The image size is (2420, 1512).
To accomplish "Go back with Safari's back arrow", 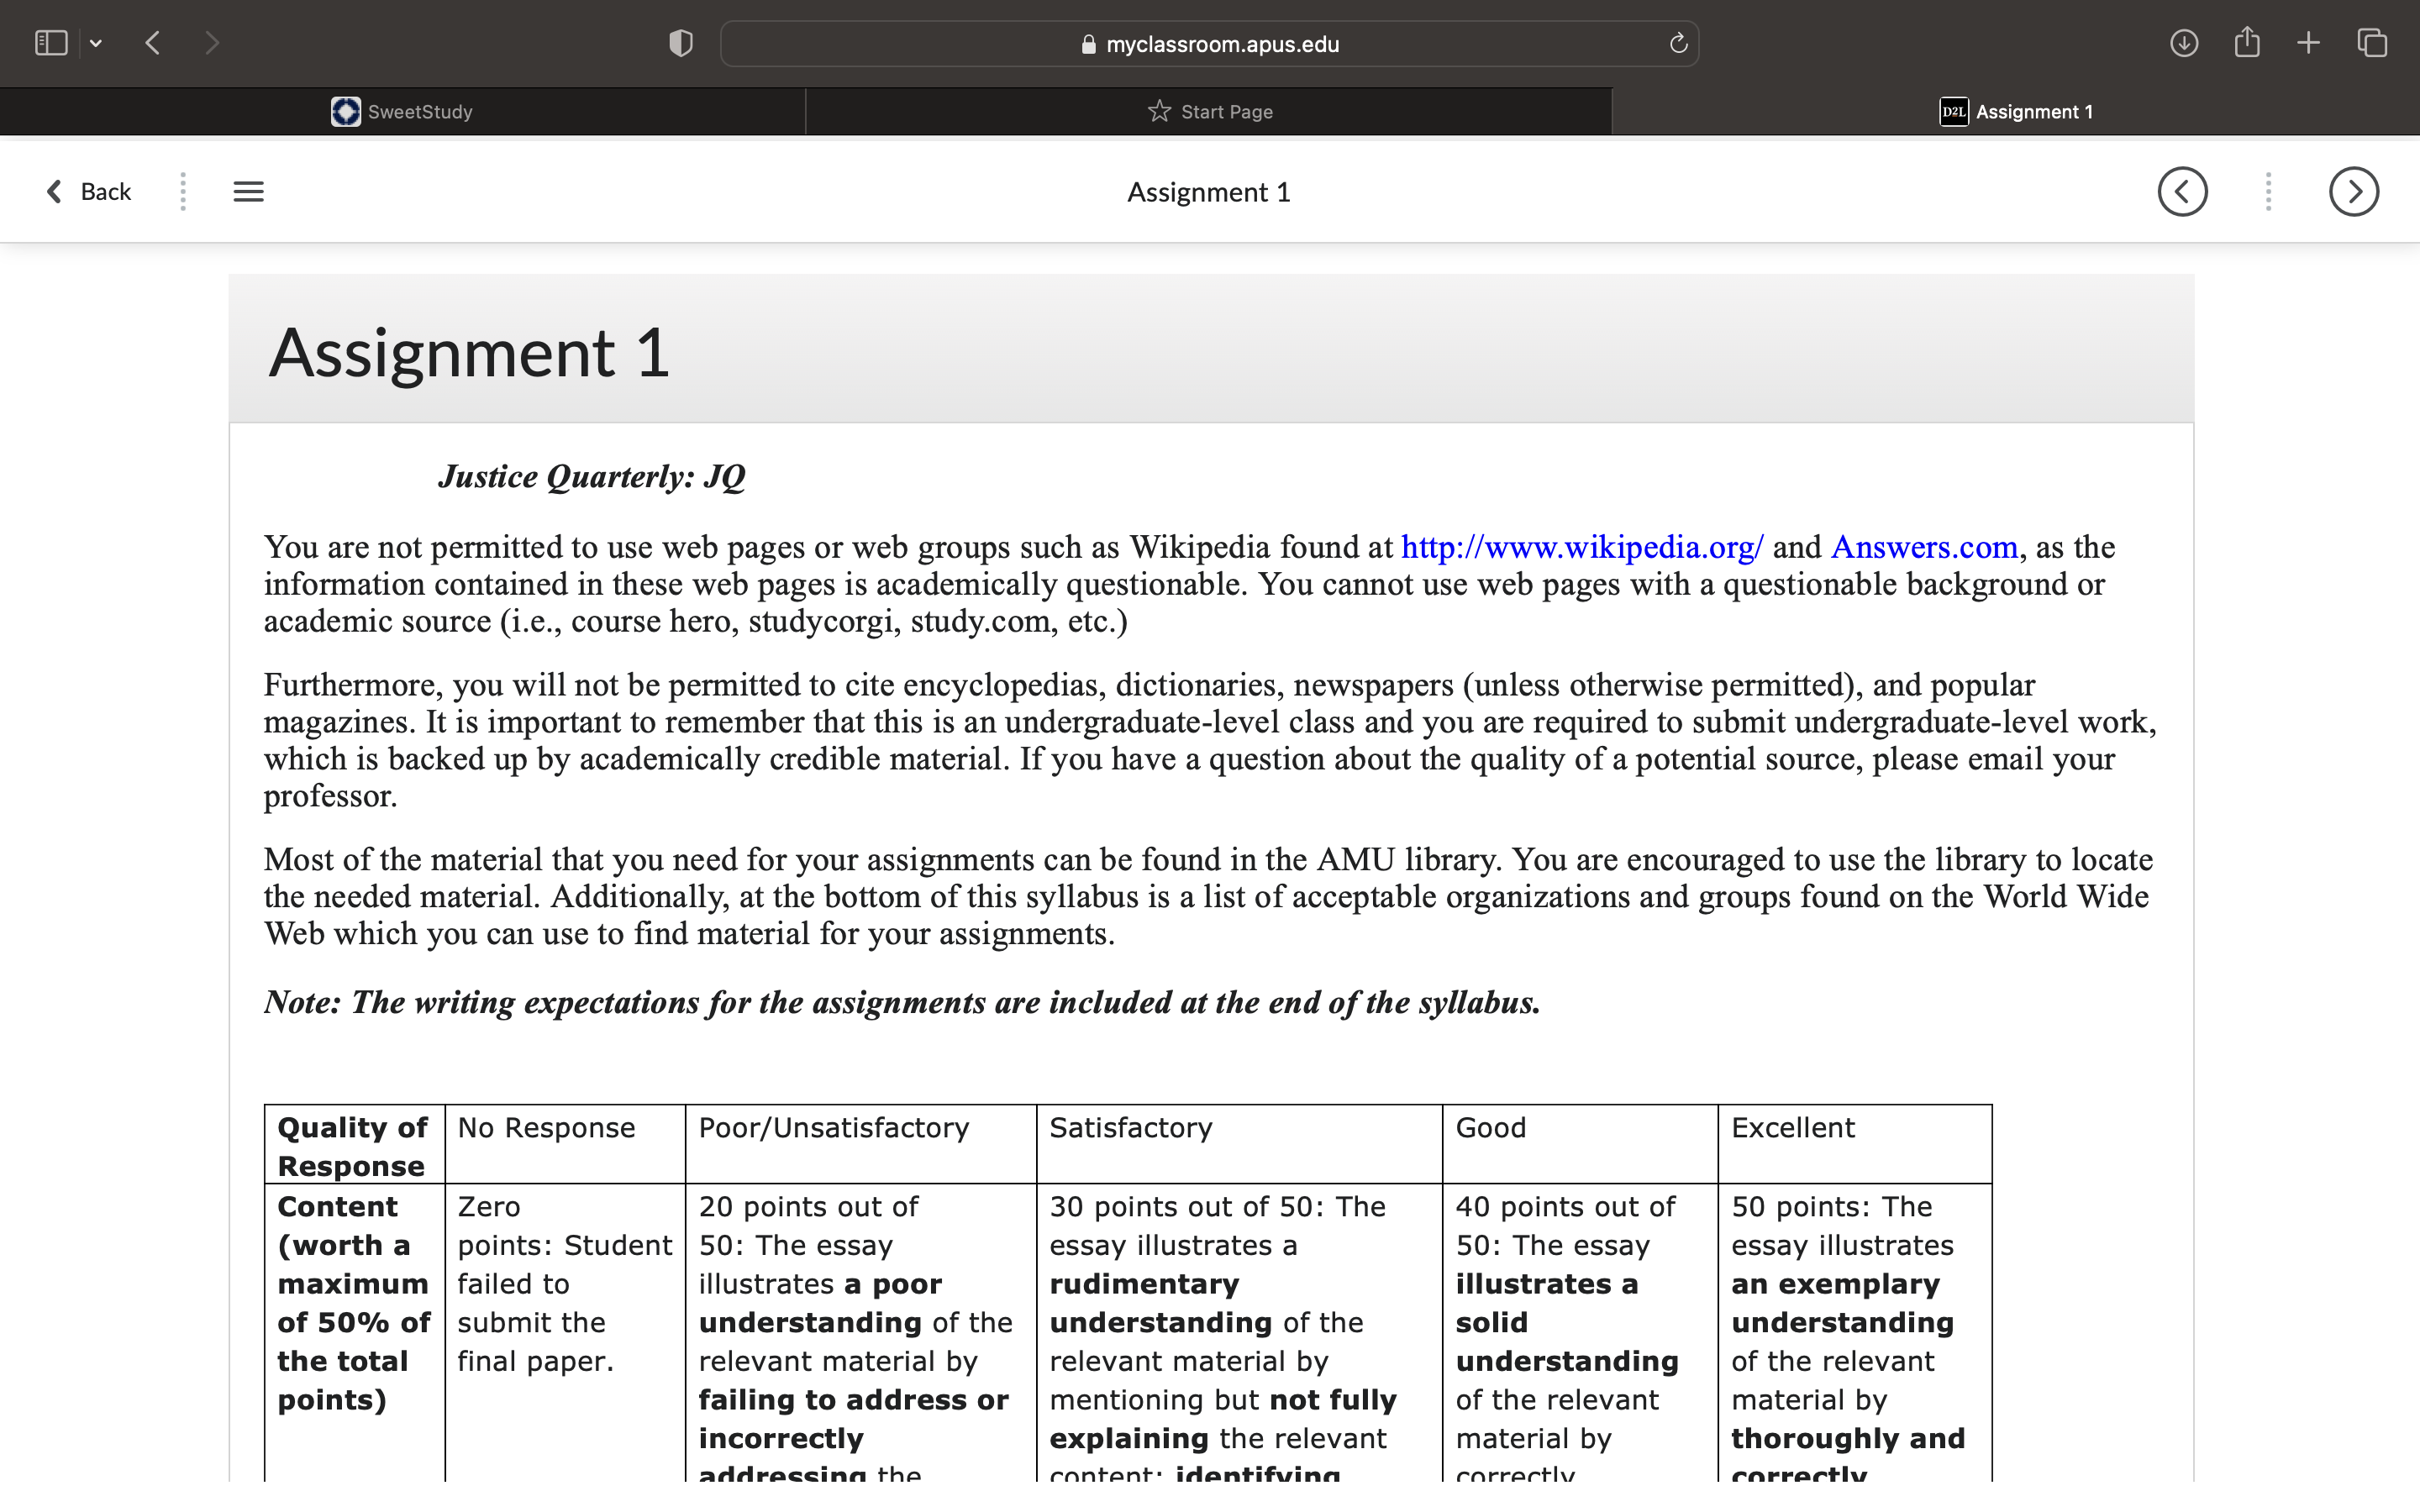I will 153,43.
